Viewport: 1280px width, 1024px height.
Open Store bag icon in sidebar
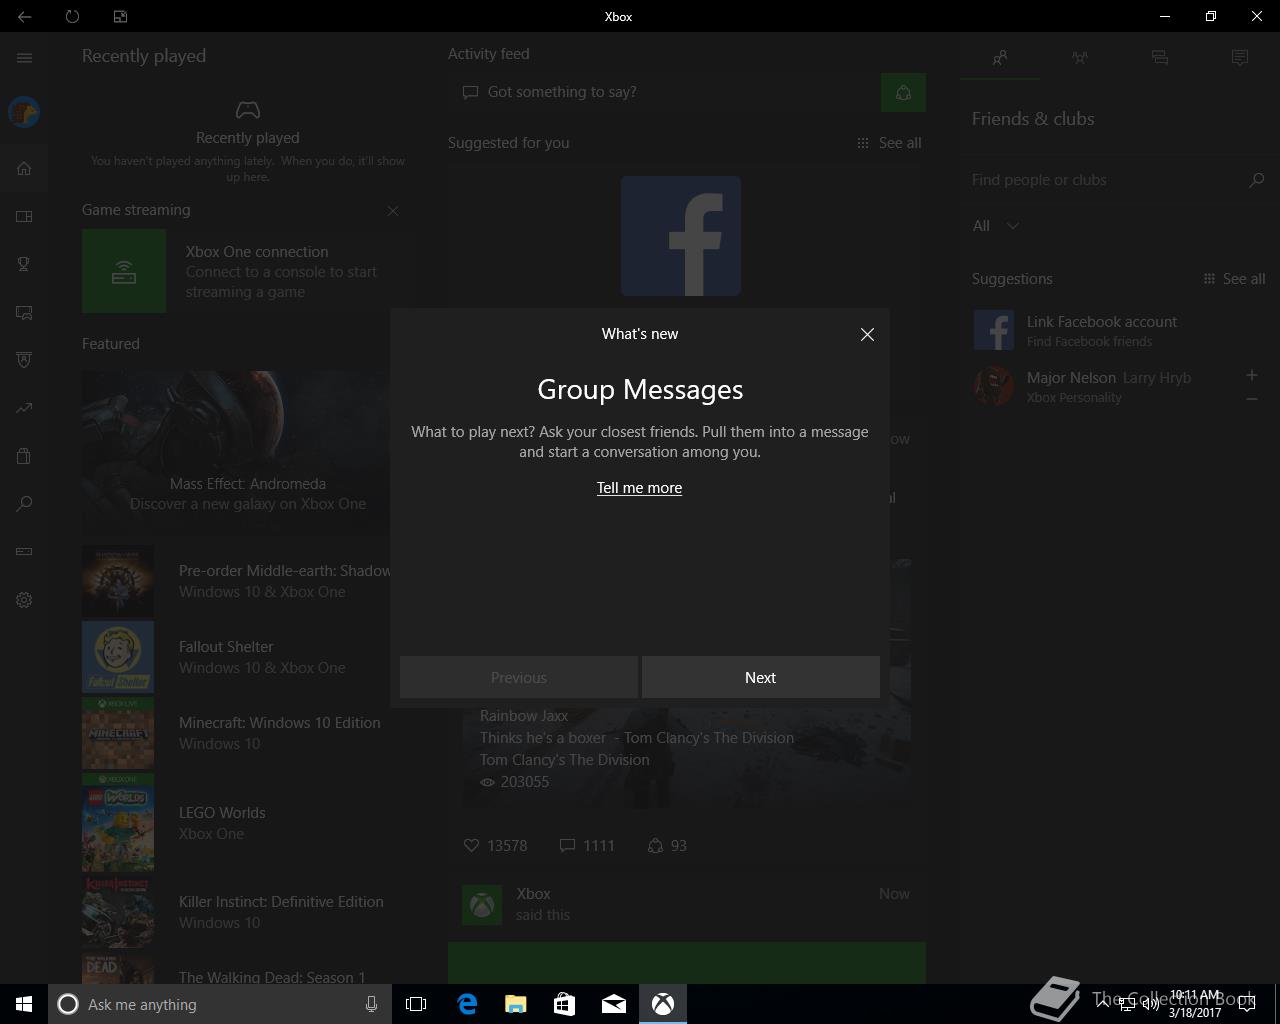pos(24,456)
